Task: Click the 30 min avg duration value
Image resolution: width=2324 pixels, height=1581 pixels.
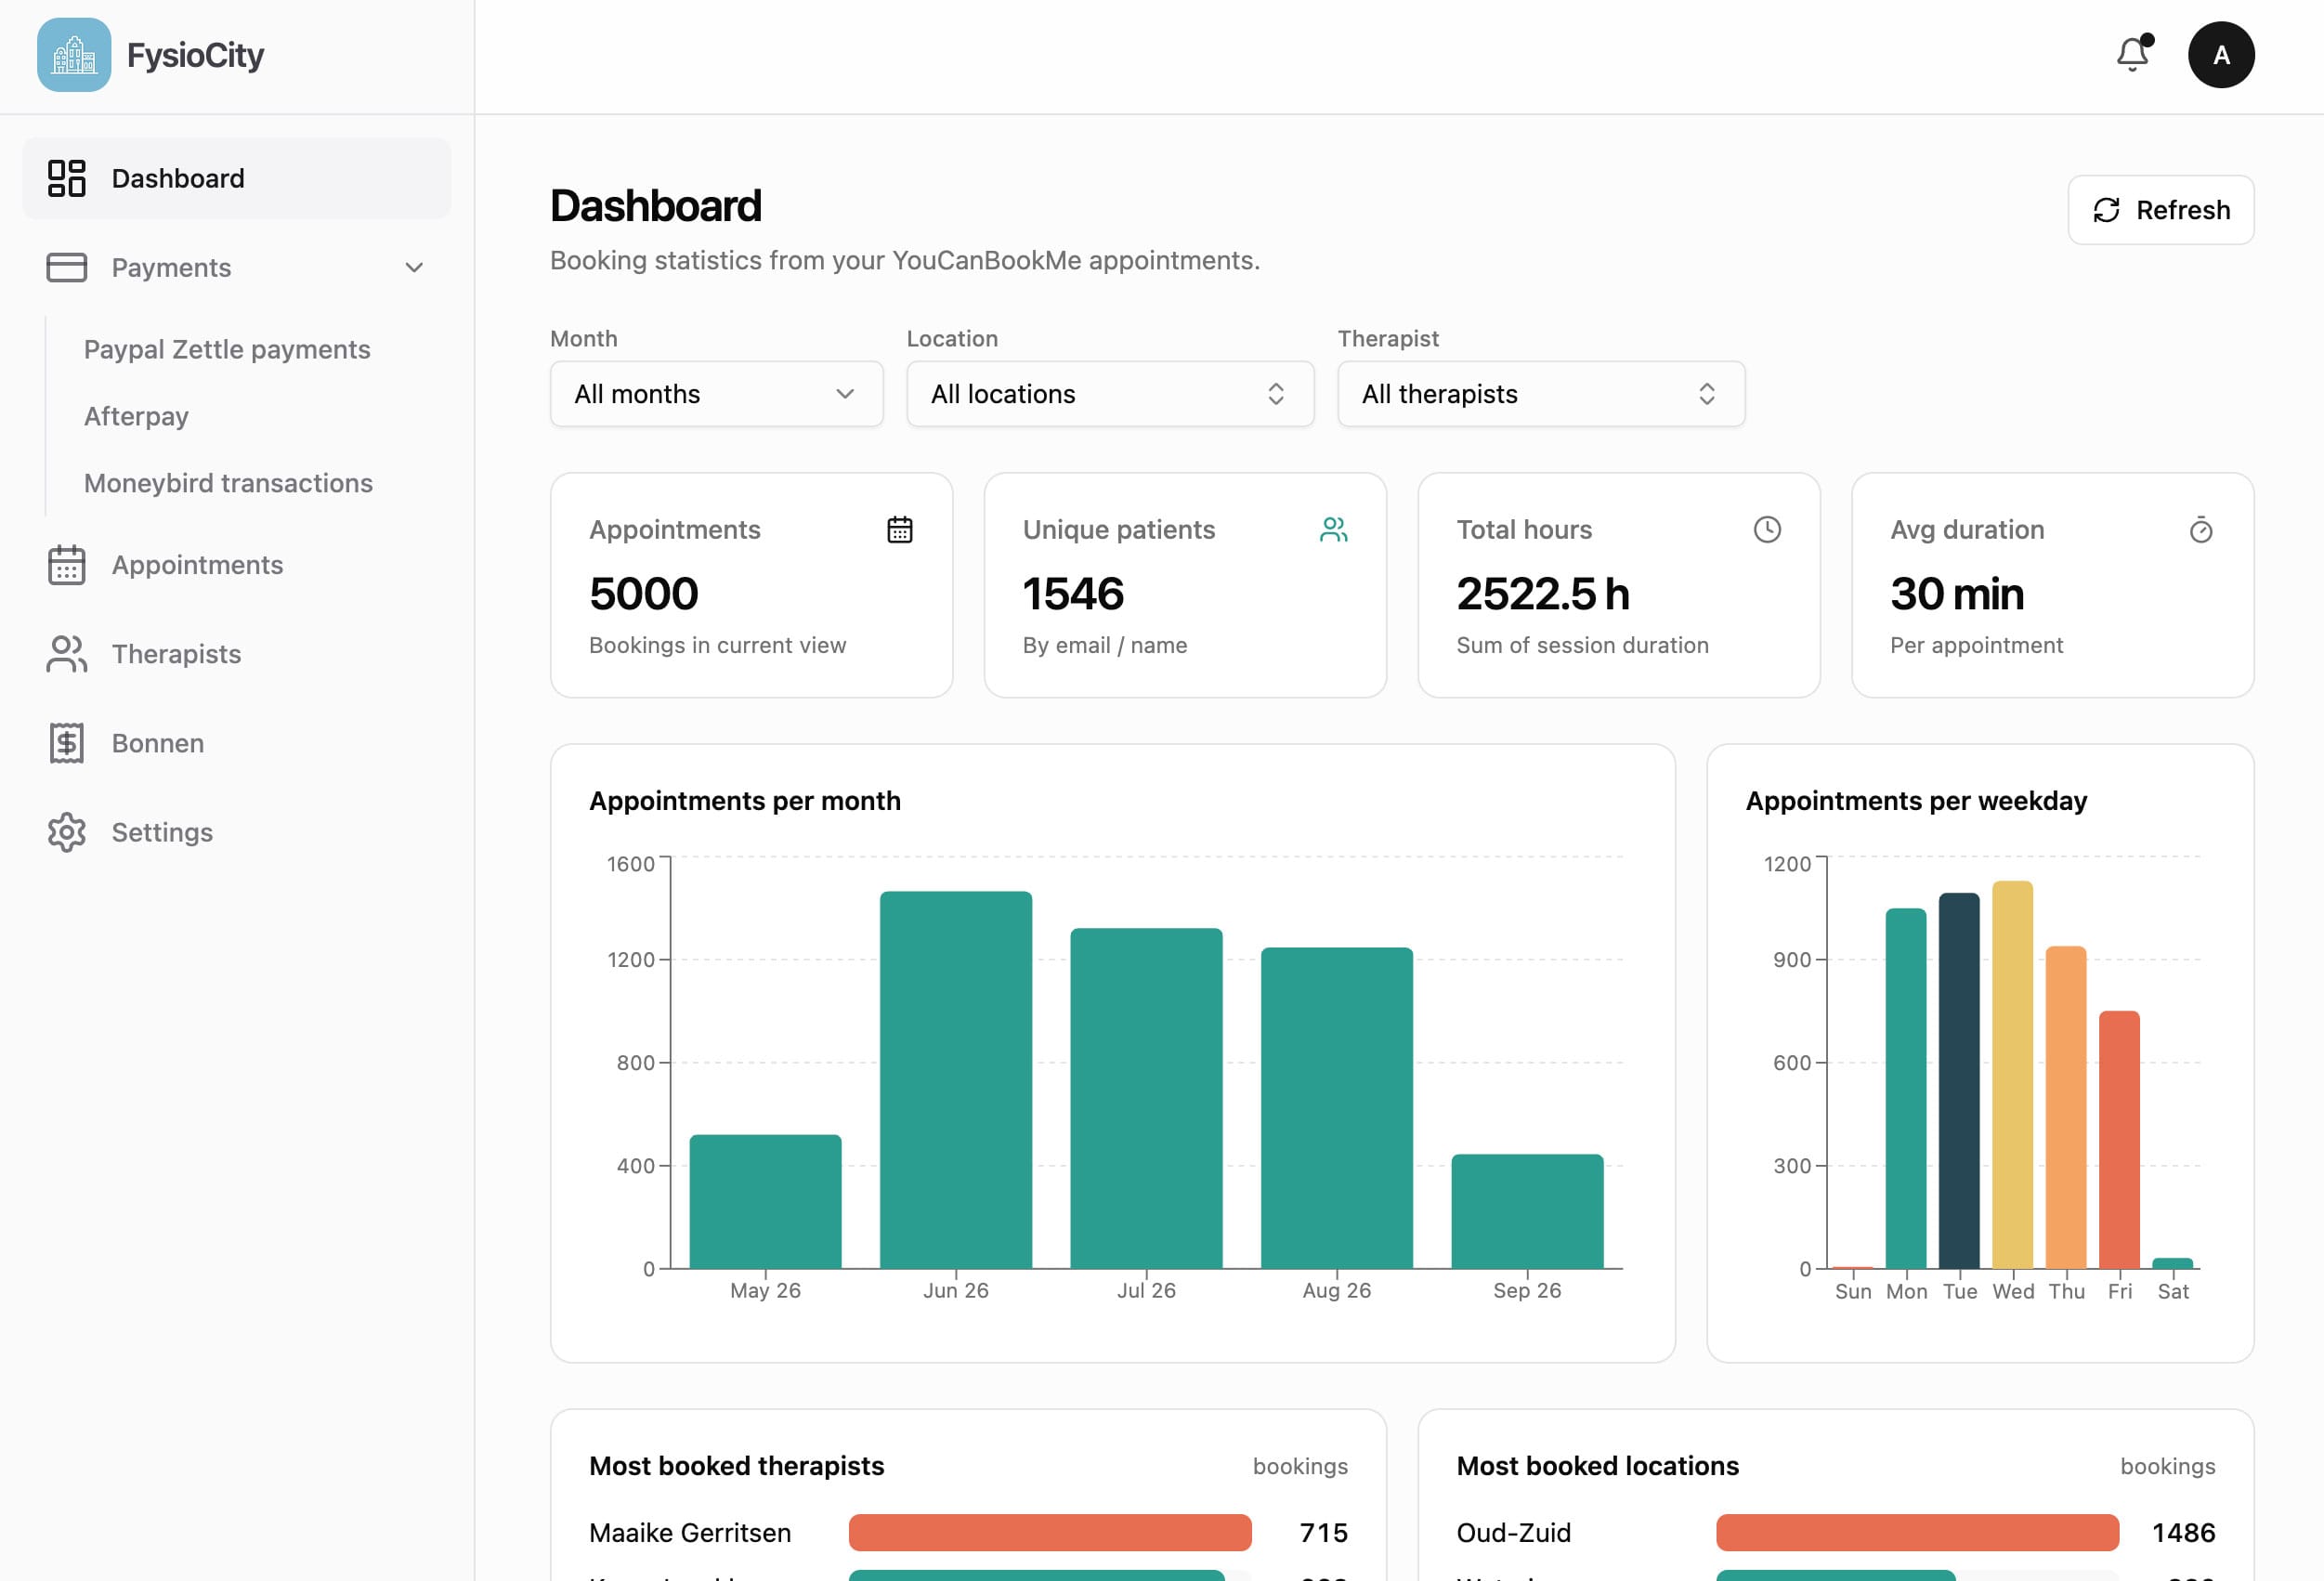Action: click(x=1957, y=593)
